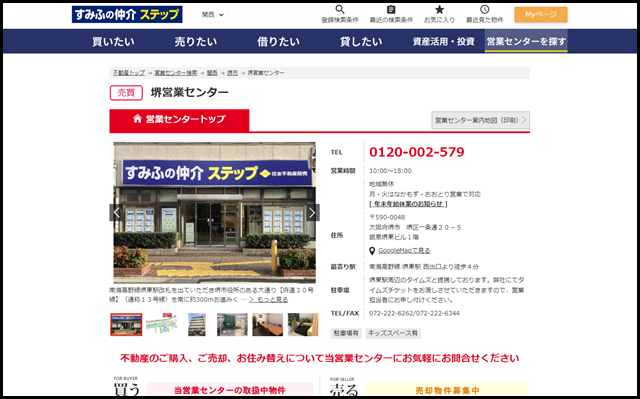Click the キッズスペース有 tag
This screenshot has height=399, width=640.
pyautogui.click(x=393, y=333)
